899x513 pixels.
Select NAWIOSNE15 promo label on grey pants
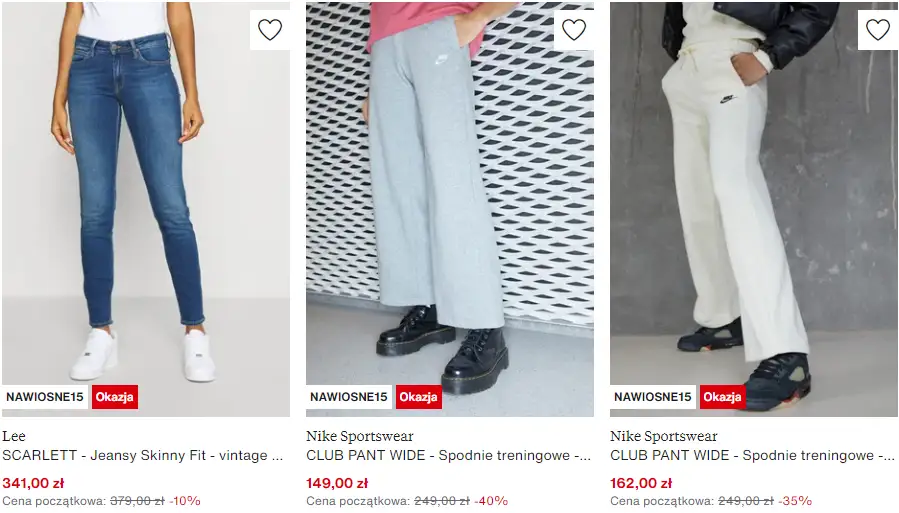pyautogui.click(x=349, y=397)
